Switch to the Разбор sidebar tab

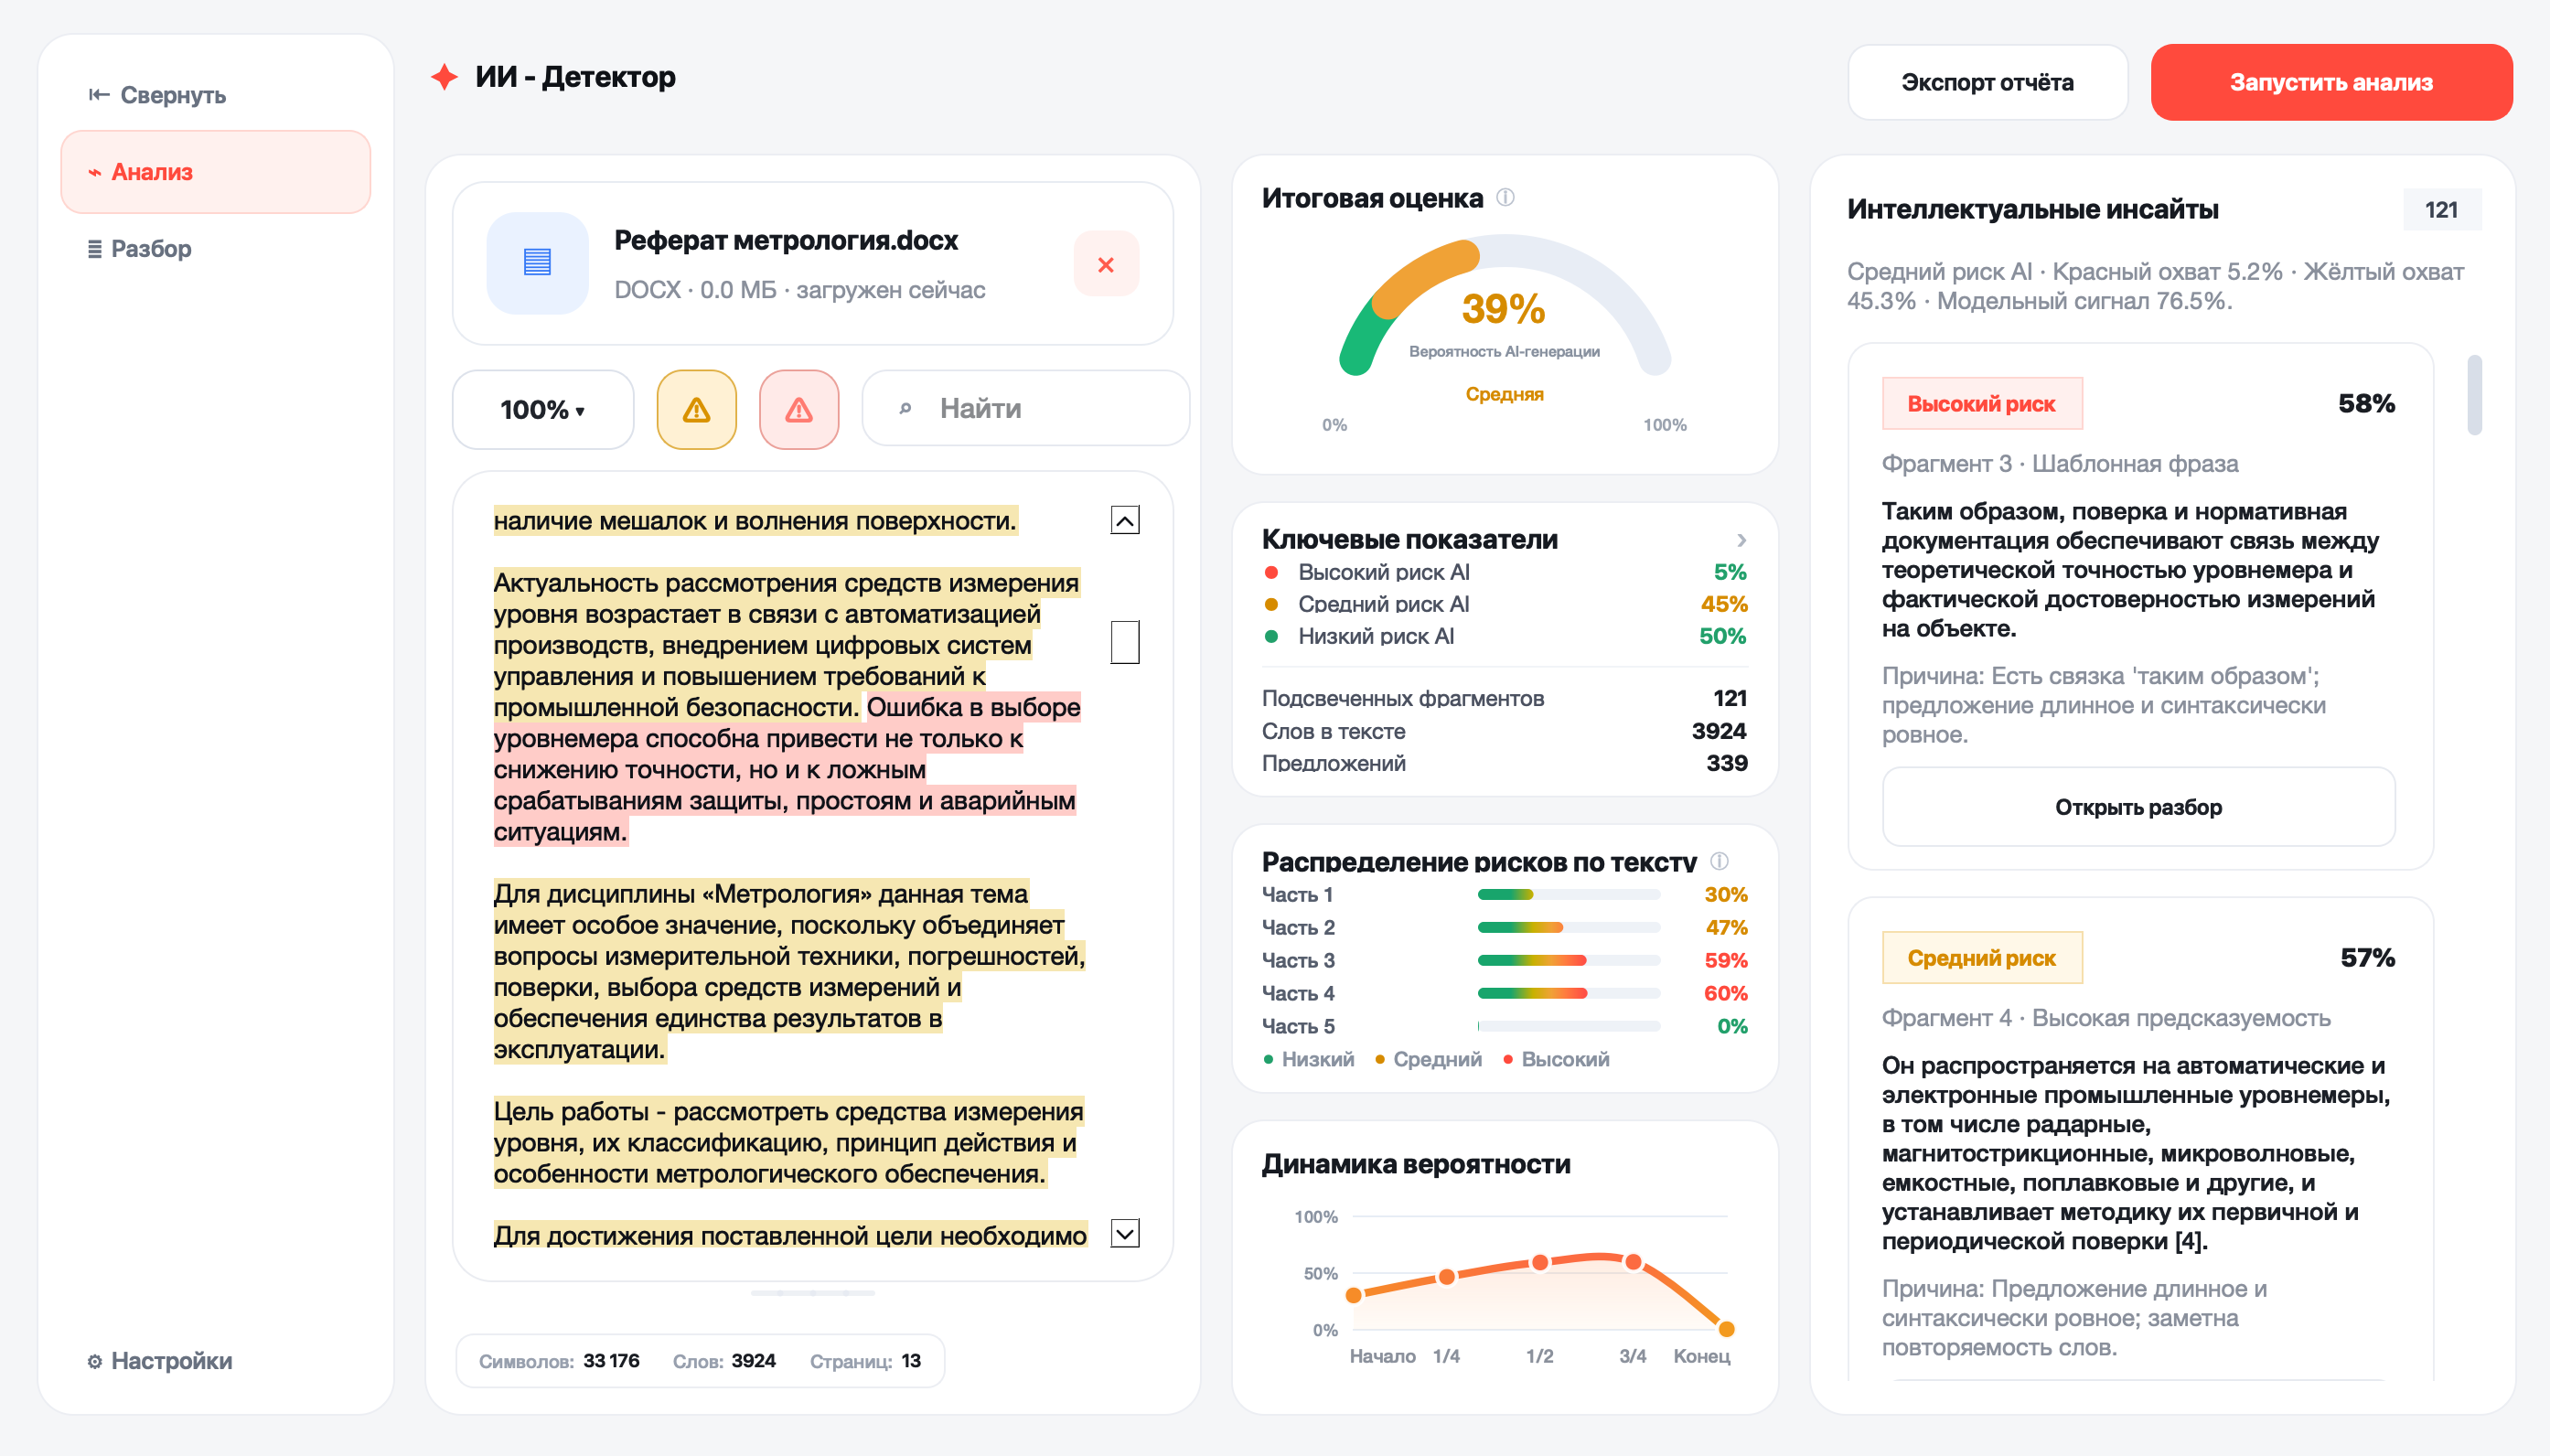(x=139, y=249)
